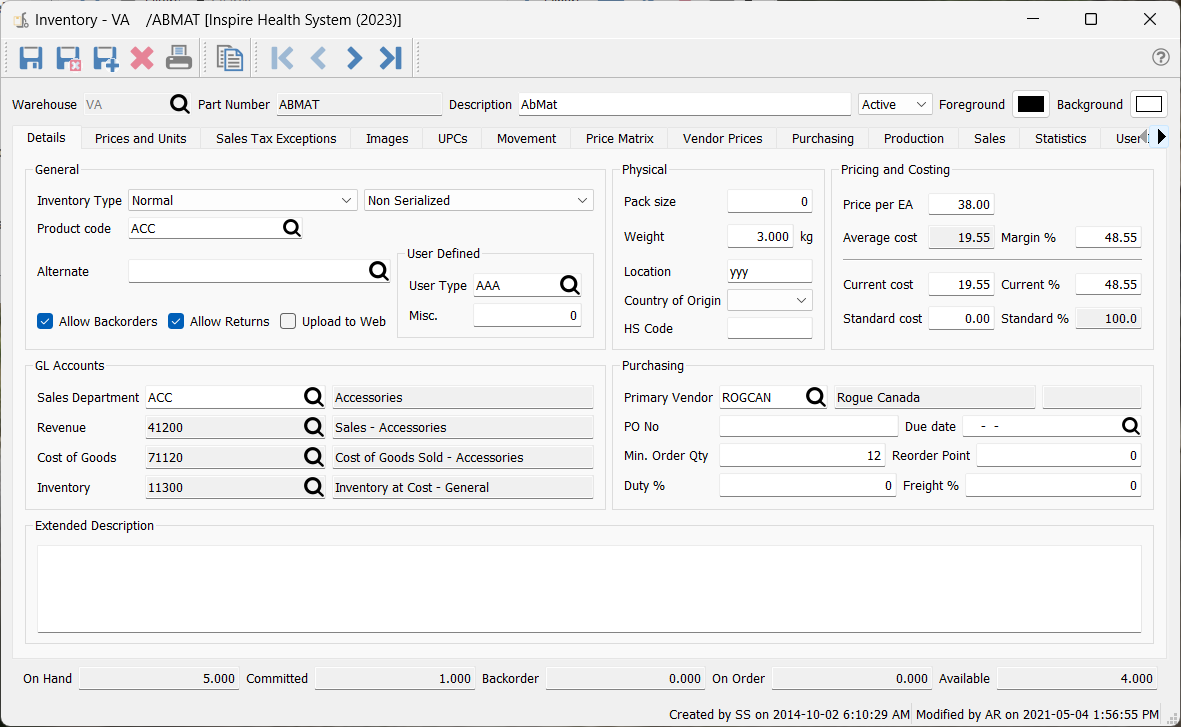This screenshot has height=727, width=1181.
Task: Click the Pack size field
Action: pos(770,202)
